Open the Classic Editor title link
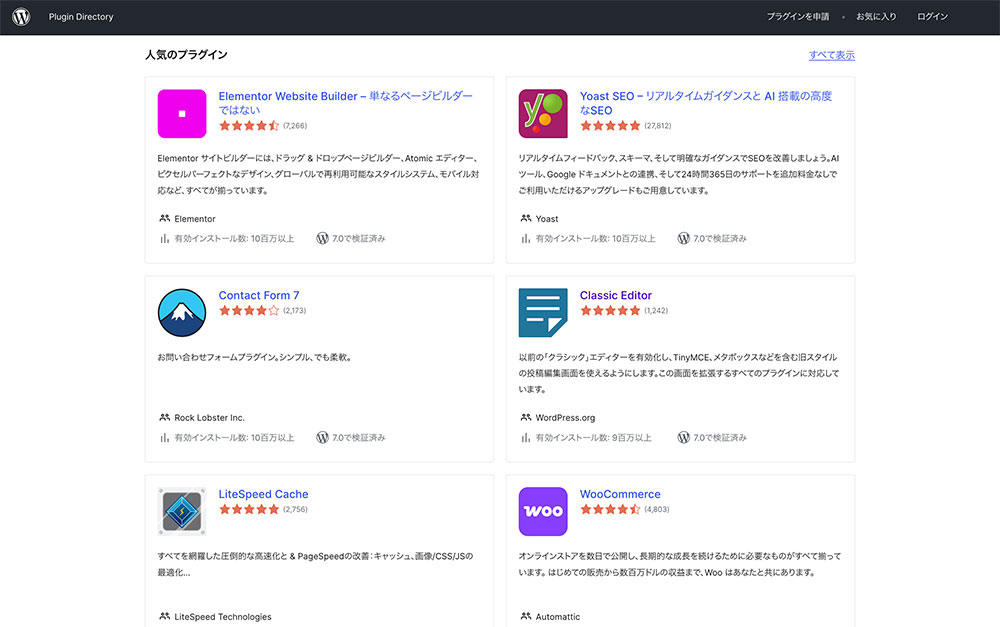Viewport: 1000px width, 627px height. pos(615,295)
